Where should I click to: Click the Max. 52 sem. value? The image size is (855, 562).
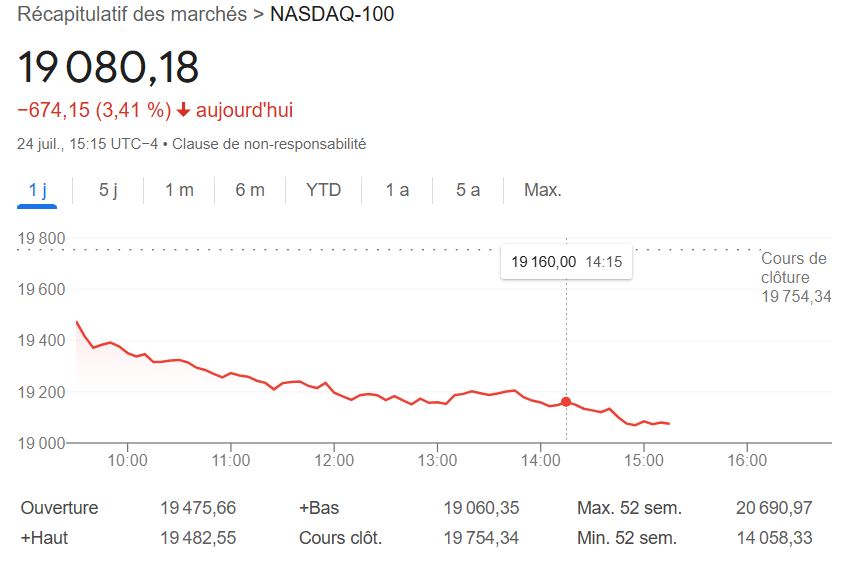771,508
